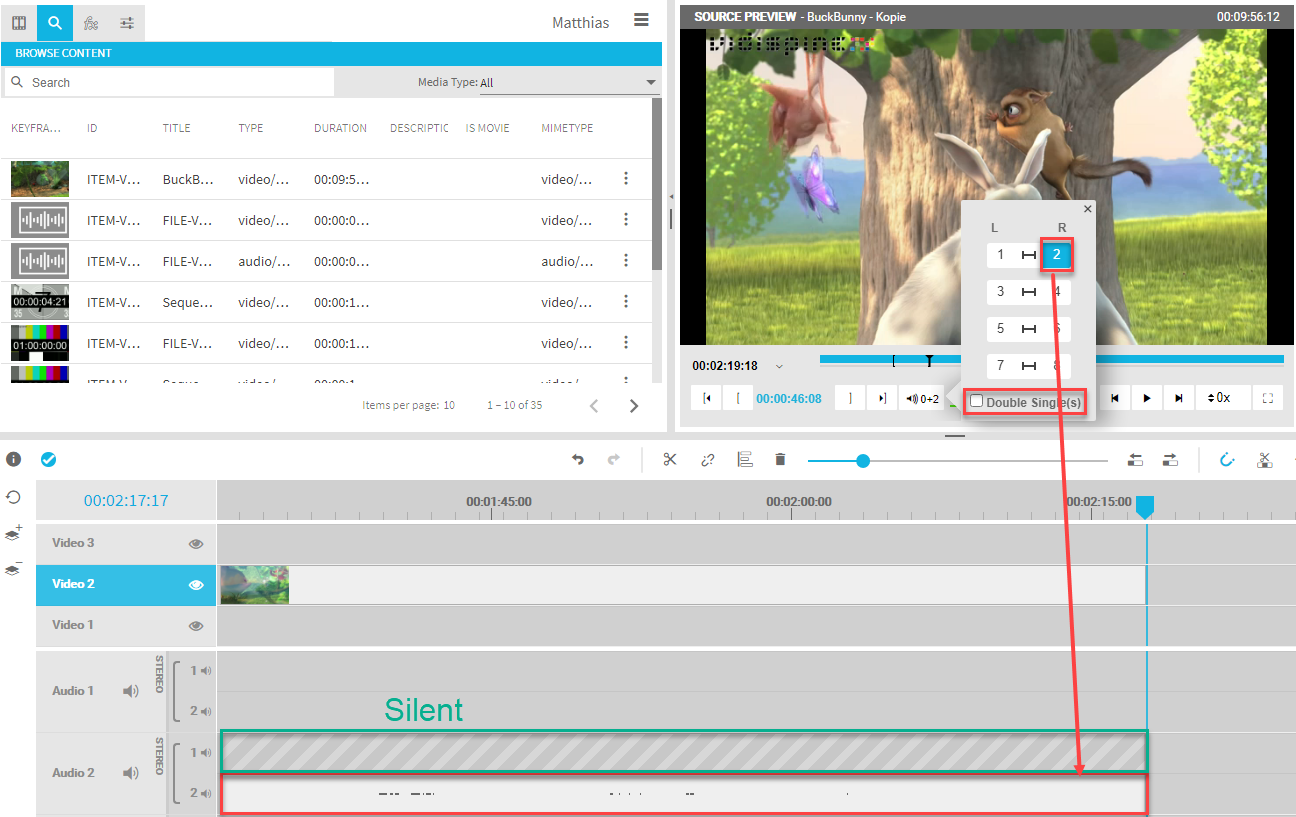This screenshot has height=817, width=1296.
Task: Enable the Double Single(s) checkbox
Action: [x=977, y=402]
